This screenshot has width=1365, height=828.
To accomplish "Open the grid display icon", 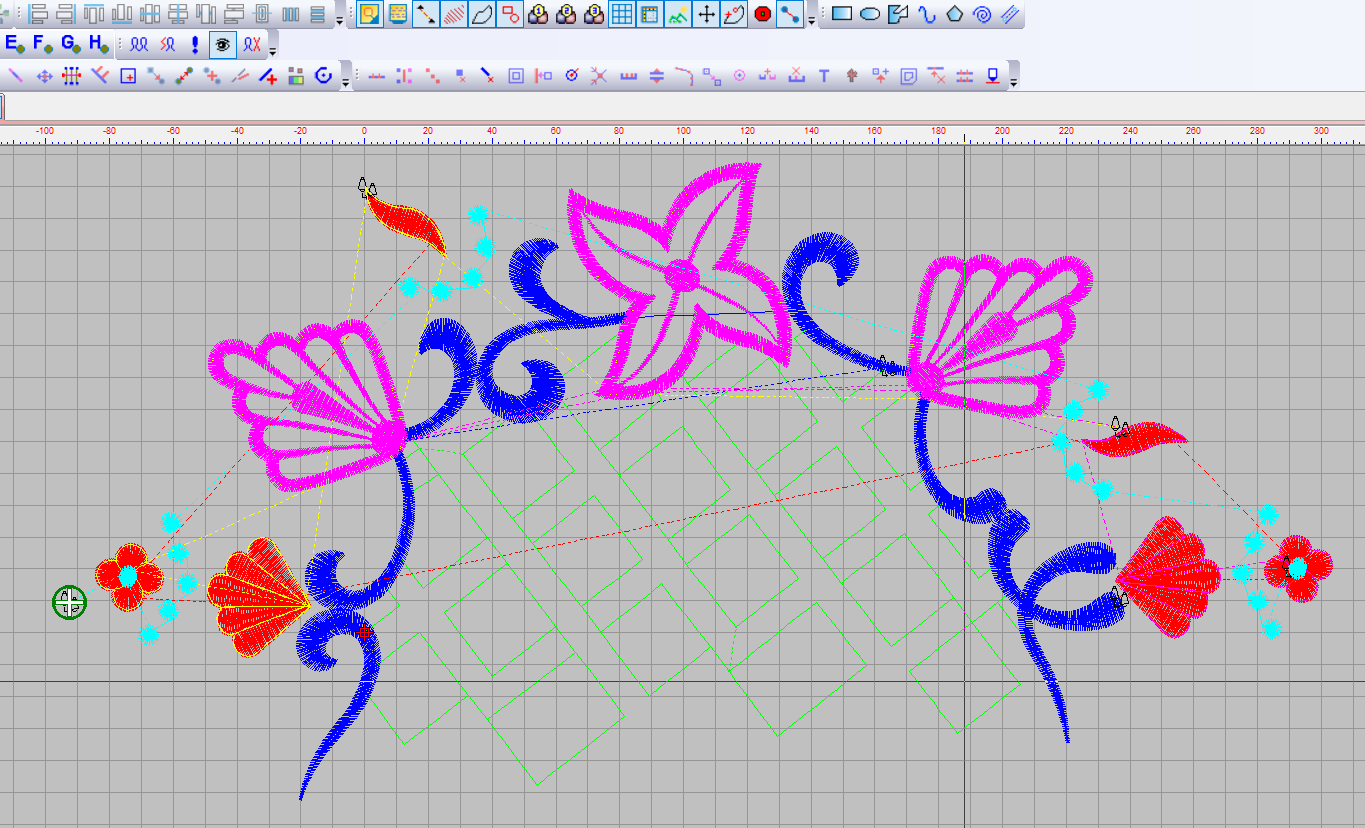I will click(x=623, y=16).
